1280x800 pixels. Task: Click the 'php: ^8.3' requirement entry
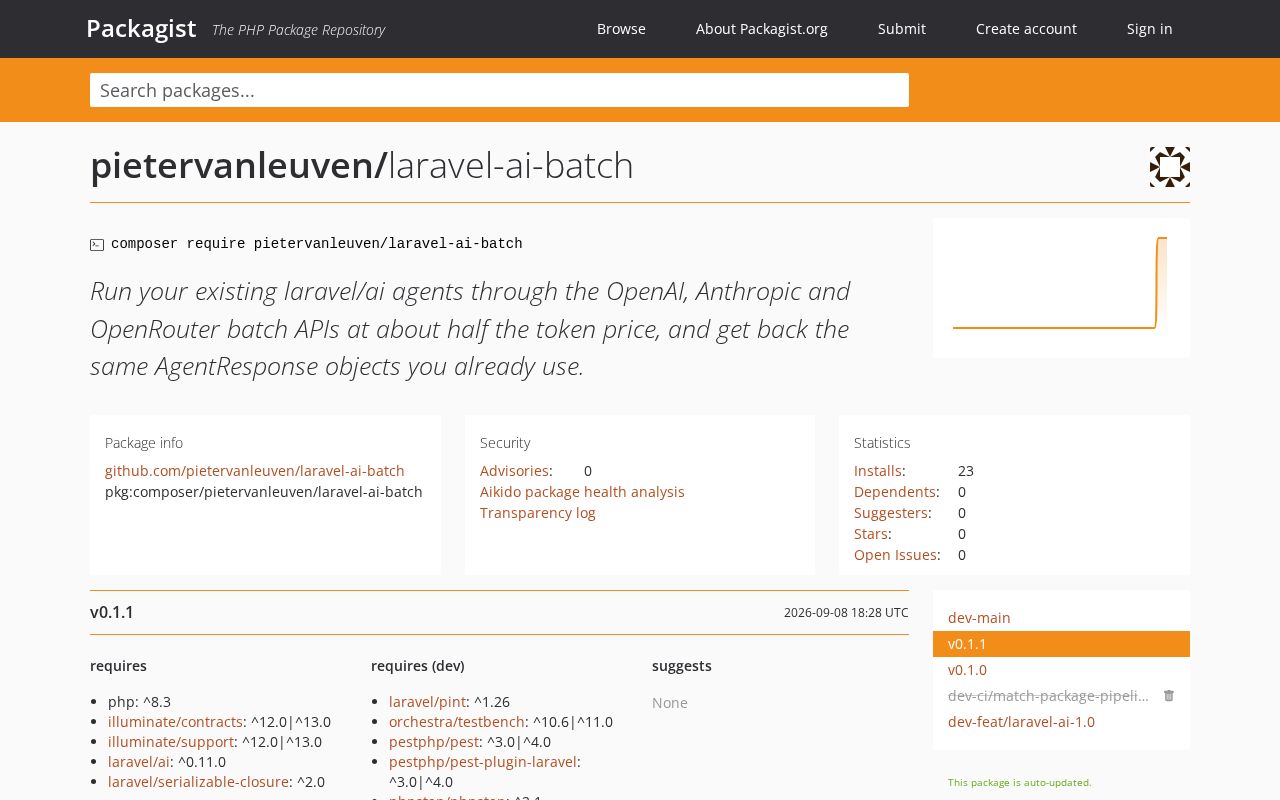[139, 702]
